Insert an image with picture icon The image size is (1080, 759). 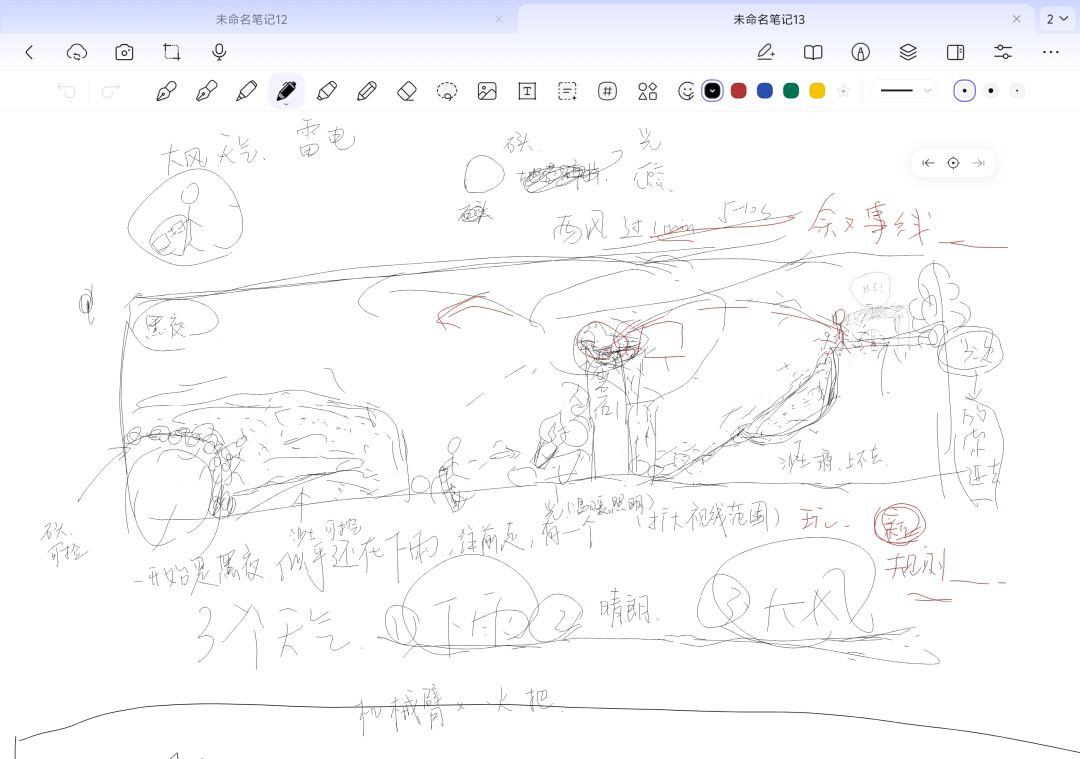click(x=487, y=91)
